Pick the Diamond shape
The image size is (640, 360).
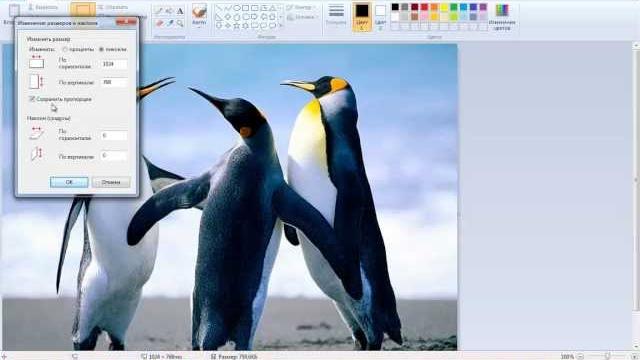tap(228, 17)
